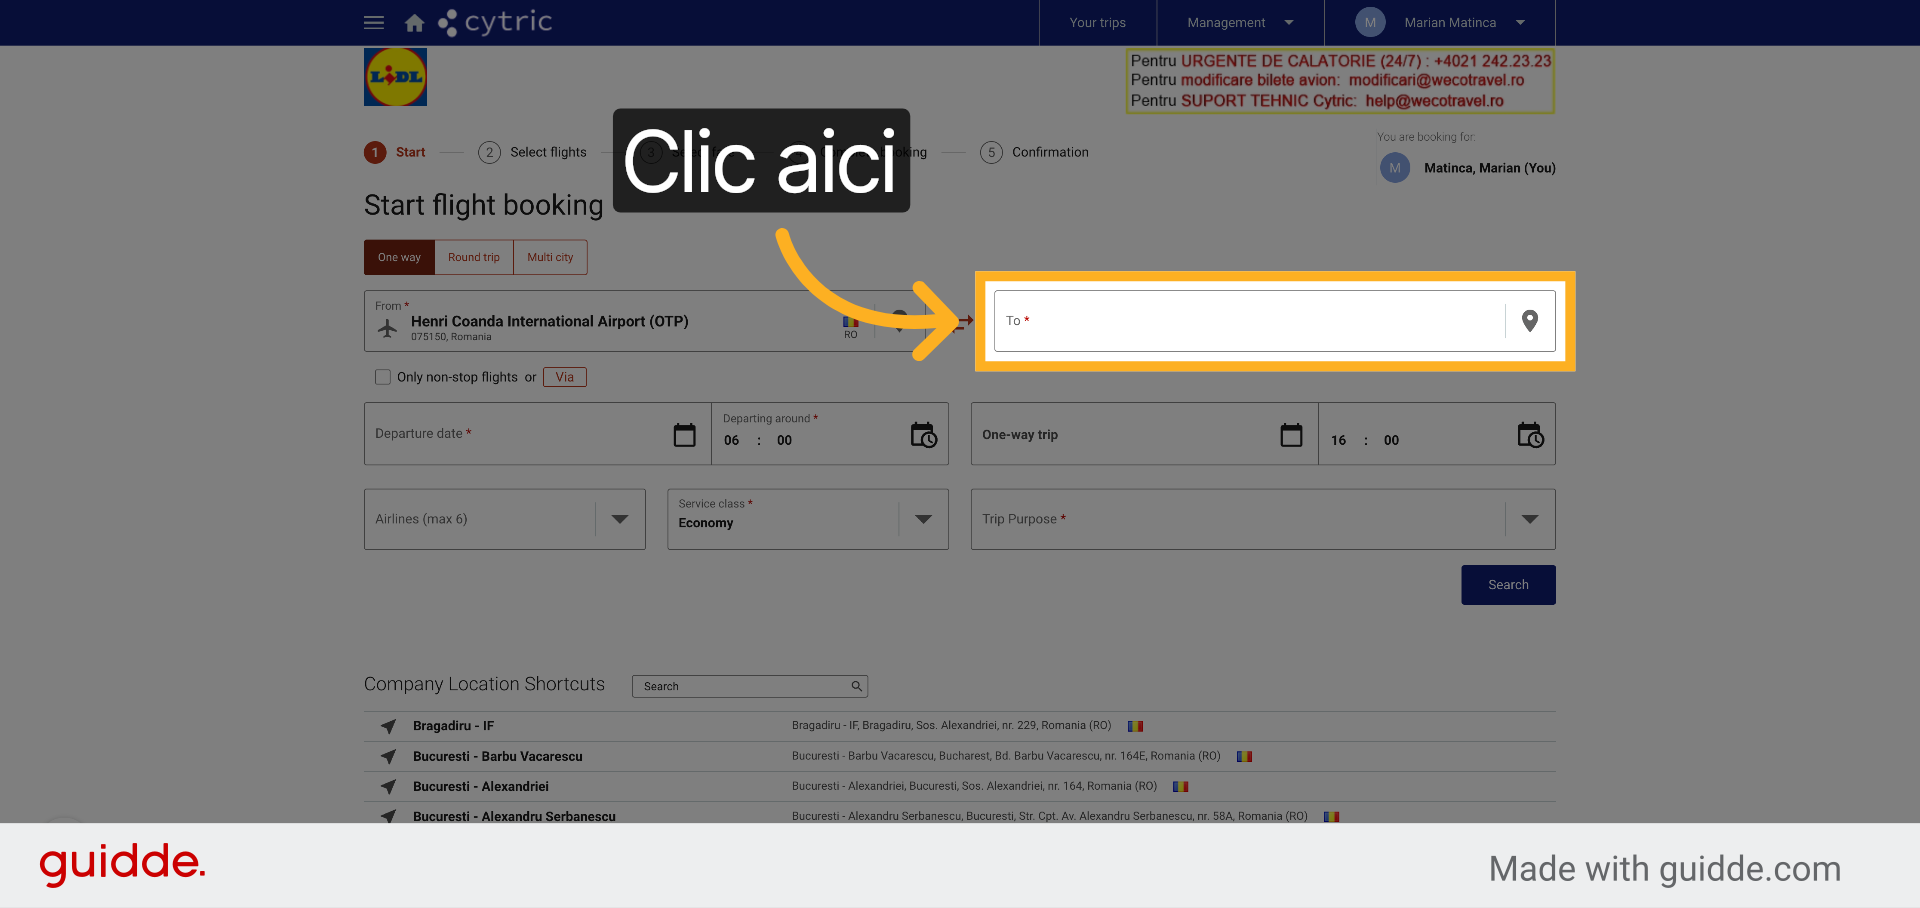This screenshot has height=908, width=1920.
Task: Click the airplane icon in From field
Action: pyautogui.click(x=388, y=327)
